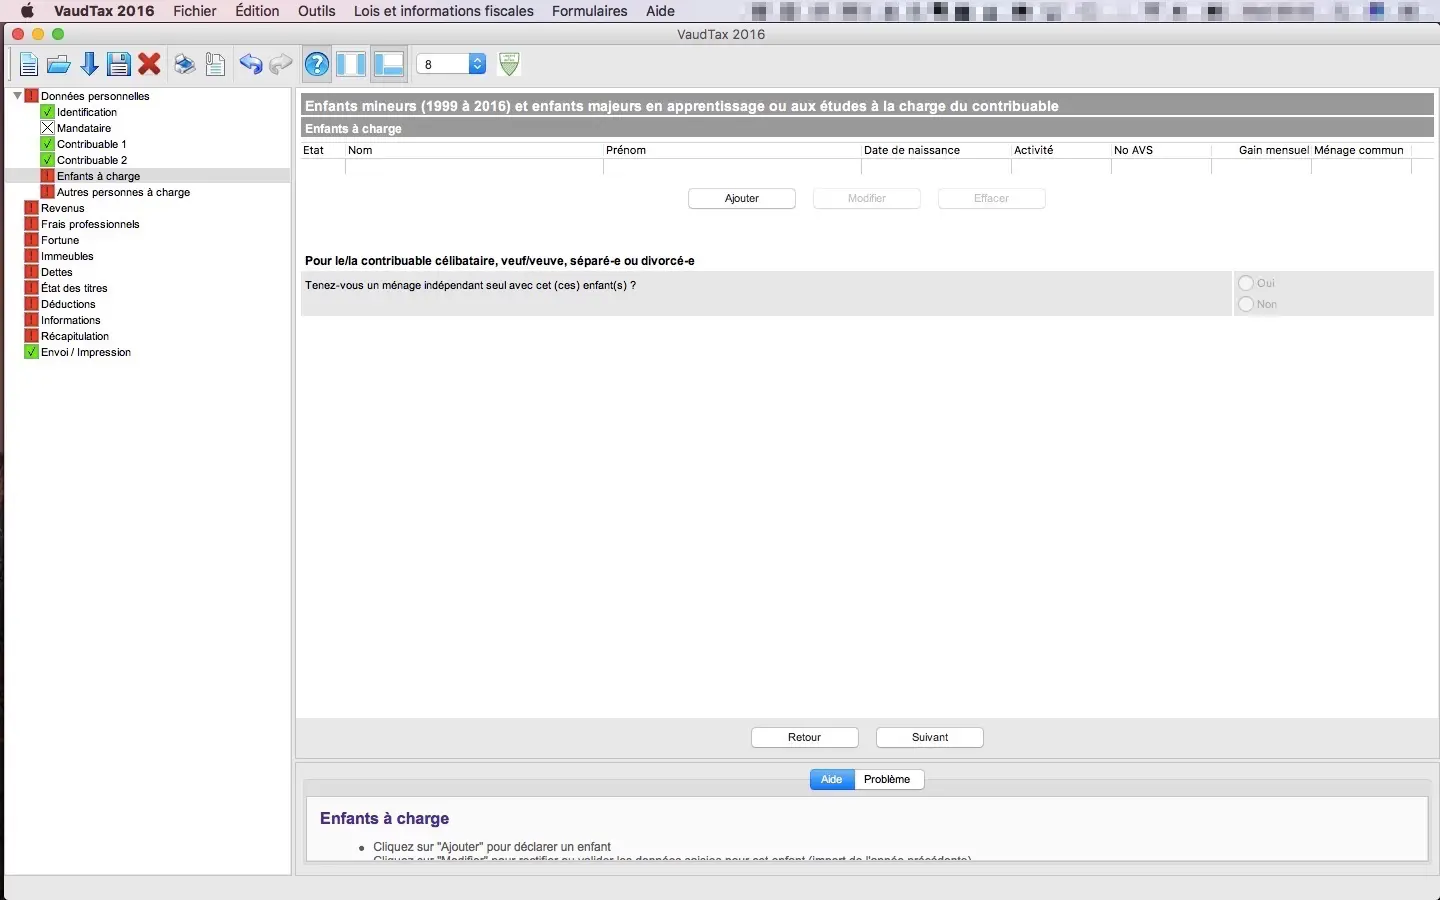Select Données personnelles in the tree
1440x900 pixels.
95,96
